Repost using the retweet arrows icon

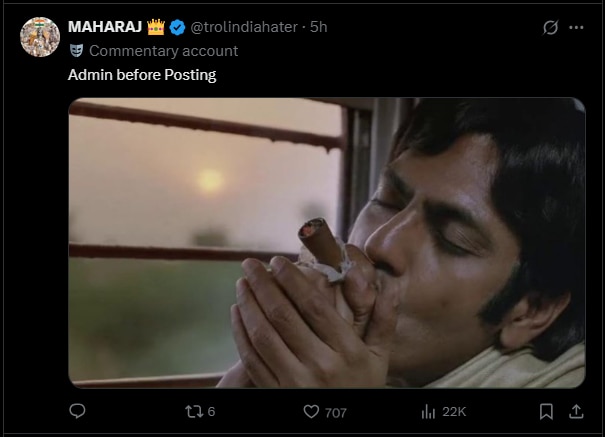195,411
